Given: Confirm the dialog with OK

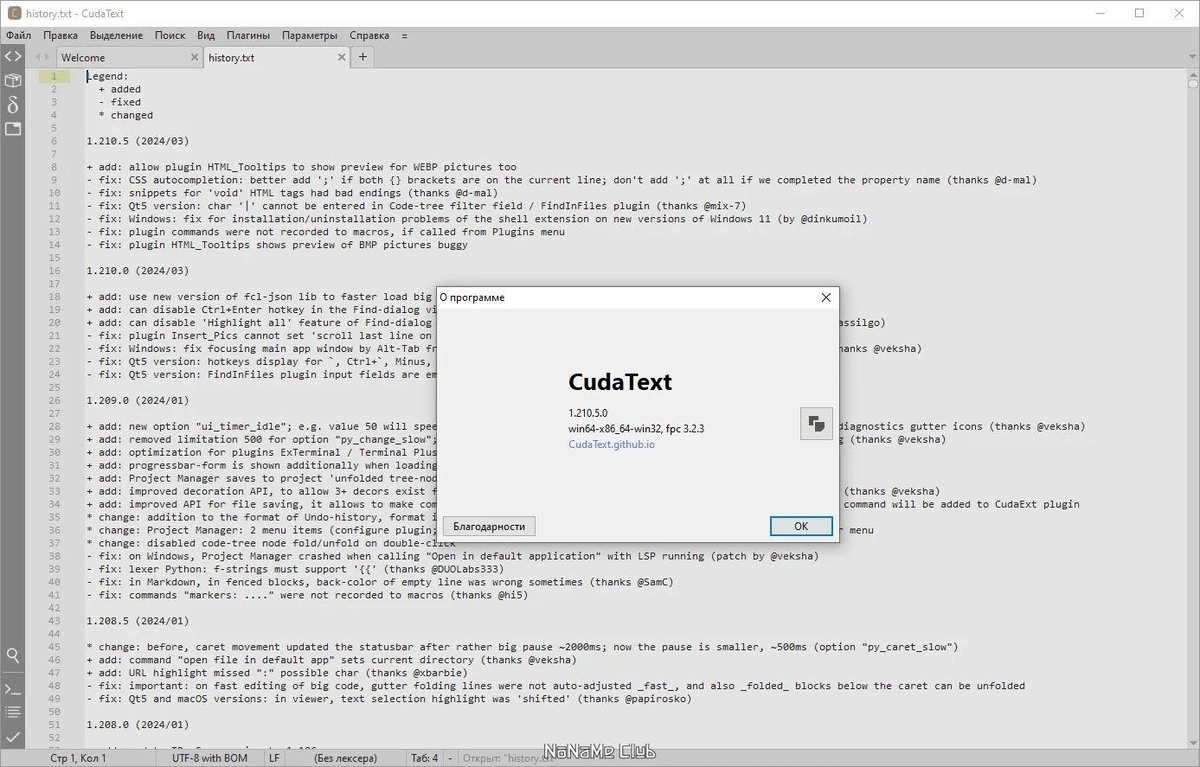Looking at the screenshot, I should point(801,526).
